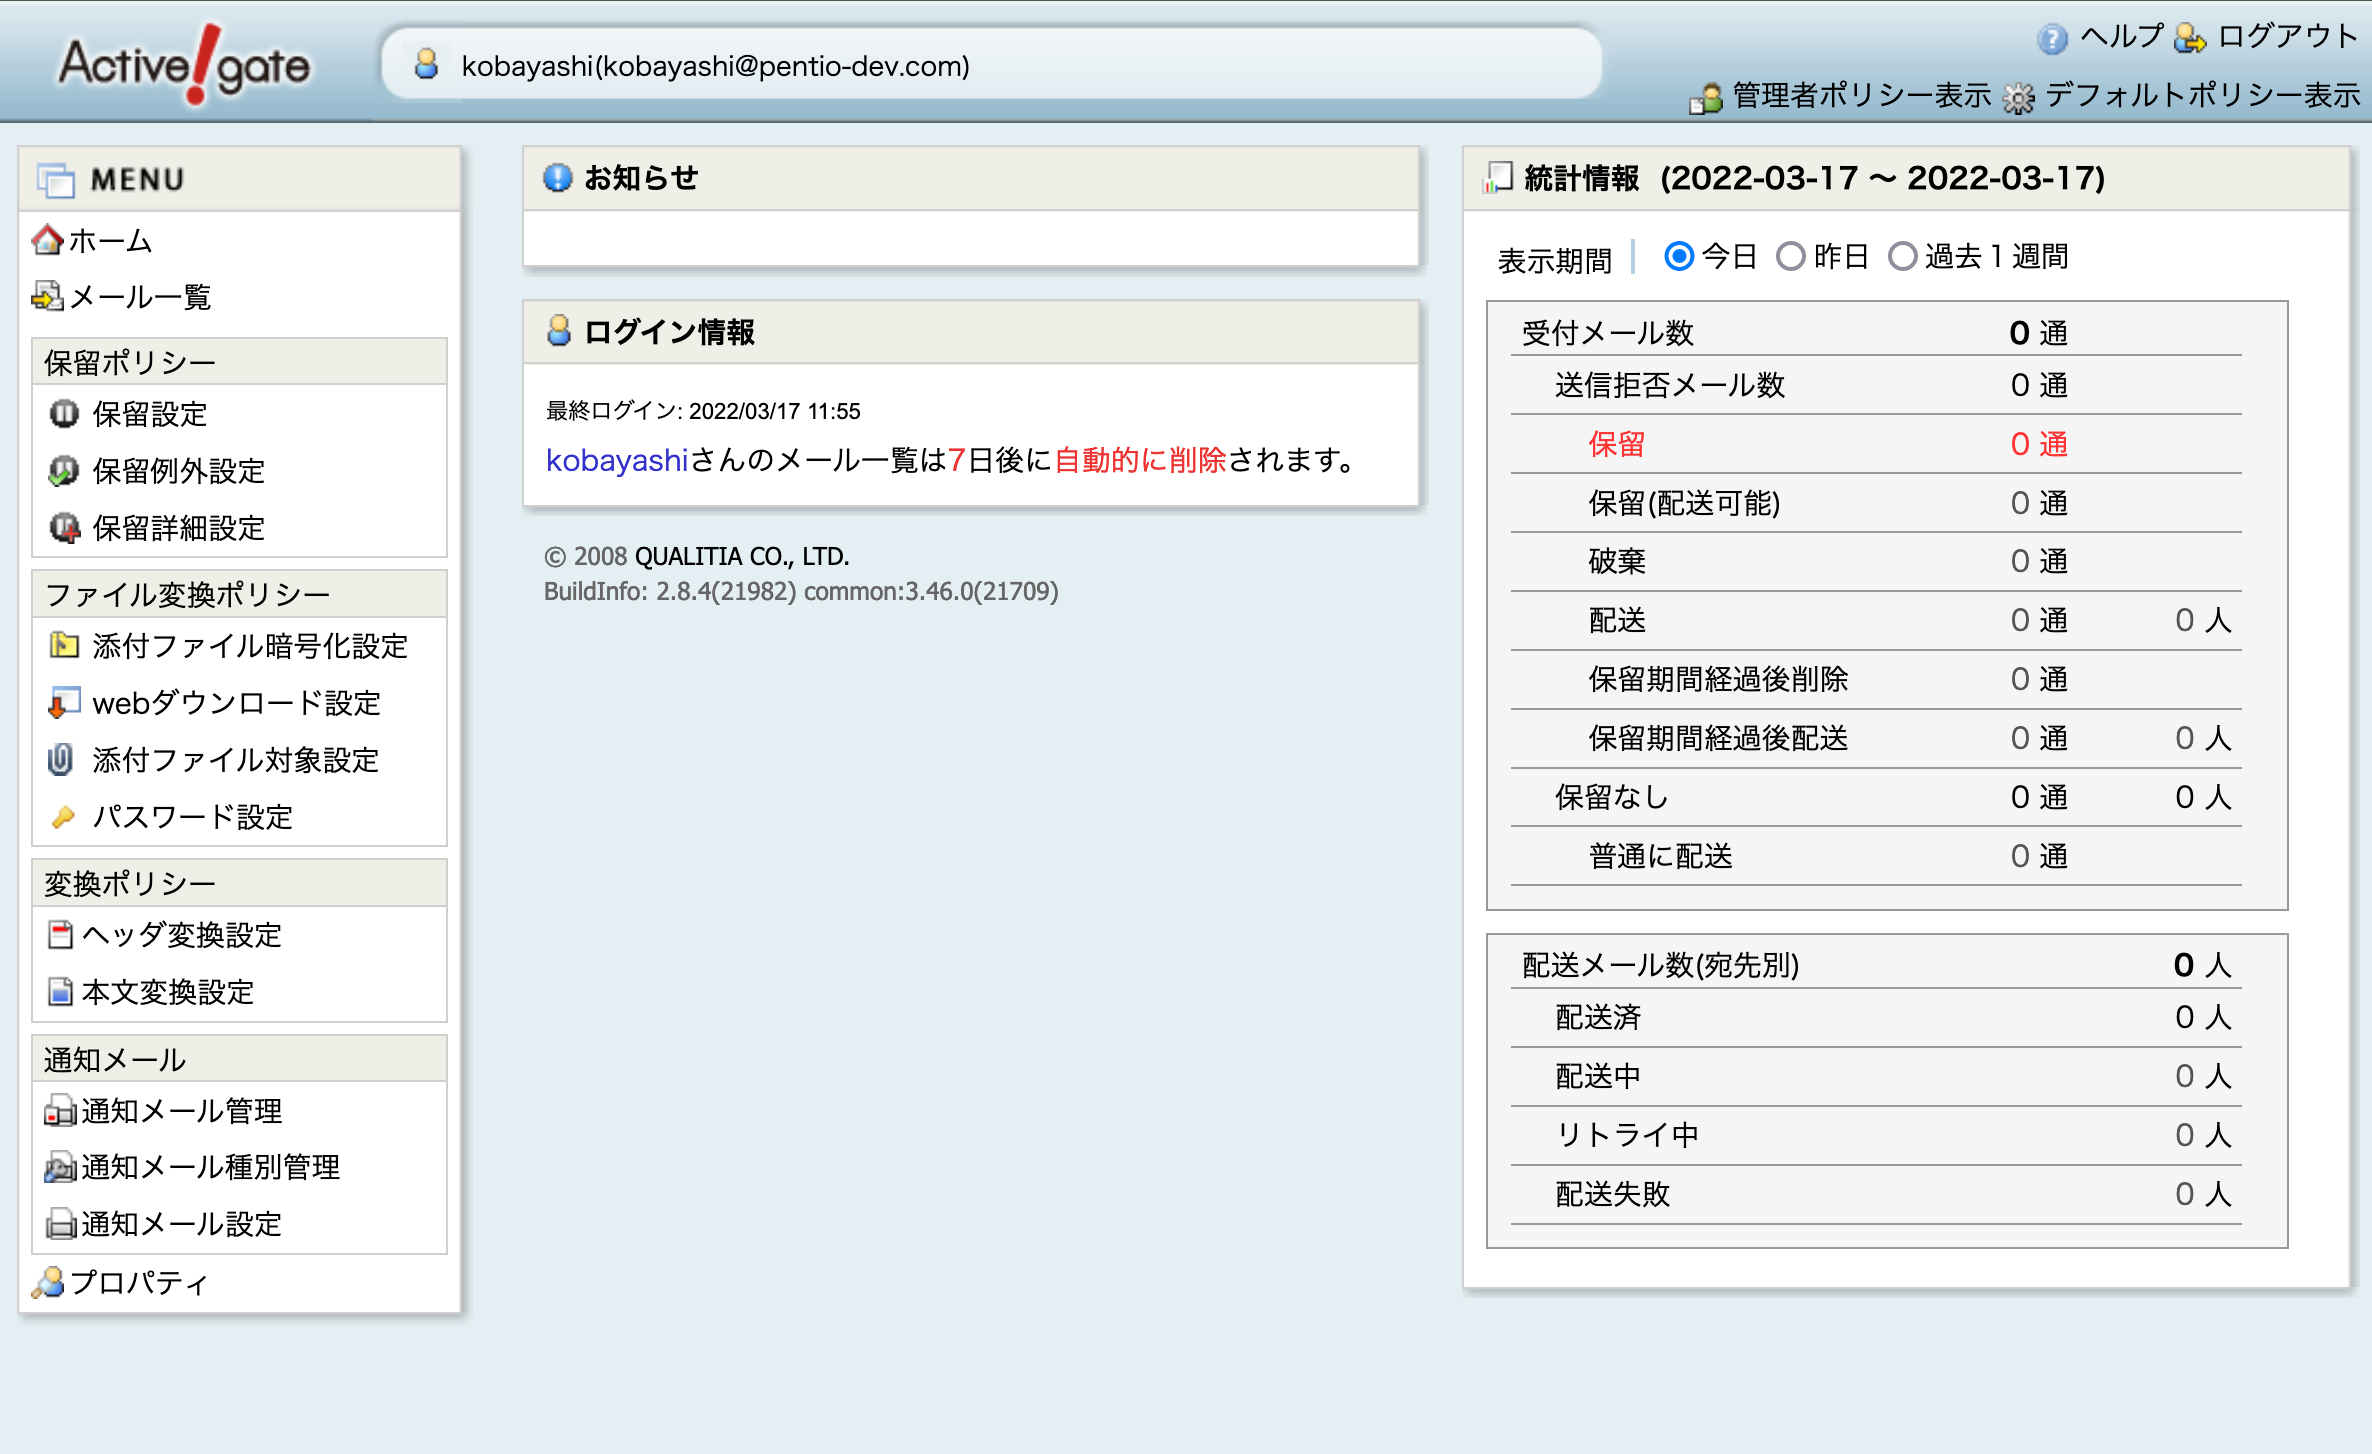Go to パスワード設定

193,816
